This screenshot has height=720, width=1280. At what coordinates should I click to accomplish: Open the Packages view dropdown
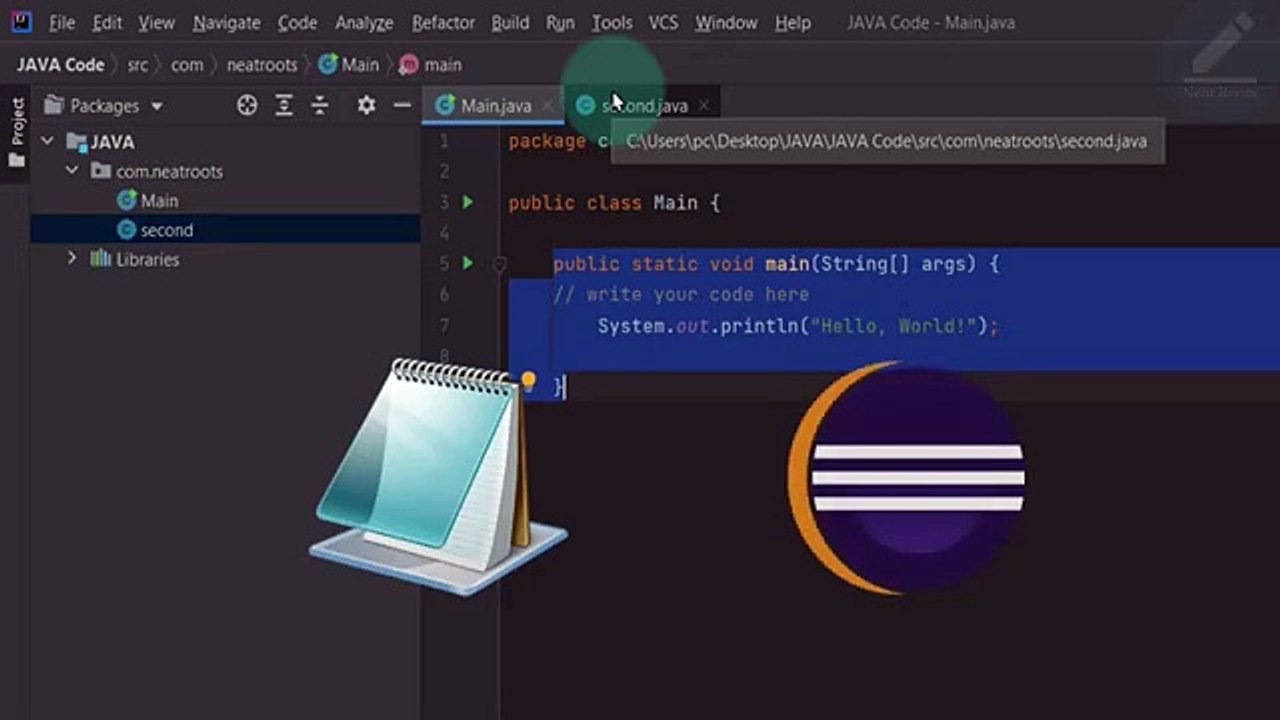point(104,106)
